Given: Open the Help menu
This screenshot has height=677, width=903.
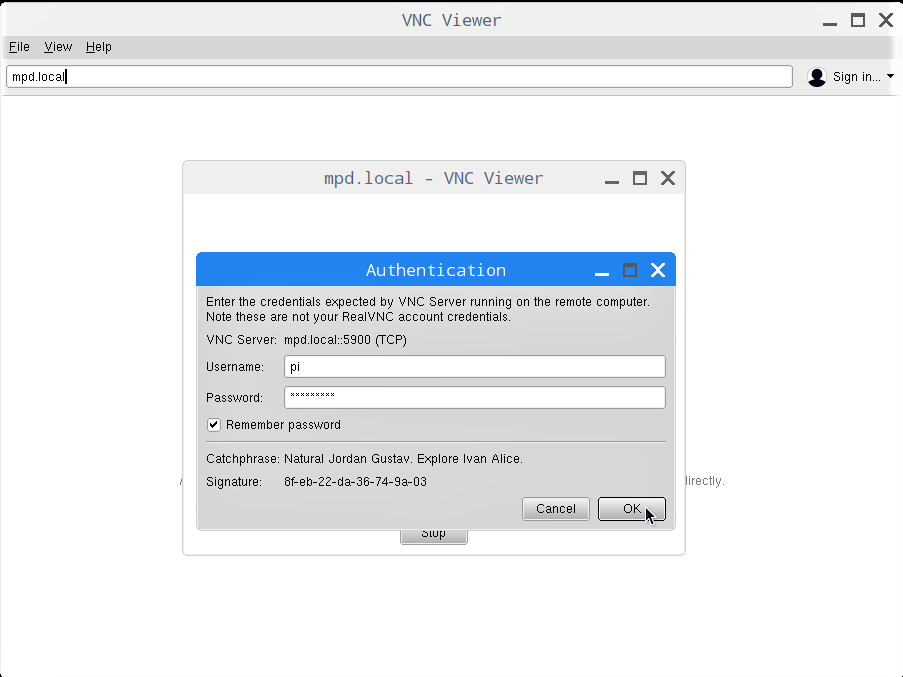Looking at the screenshot, I should click(x=98, y=47).
